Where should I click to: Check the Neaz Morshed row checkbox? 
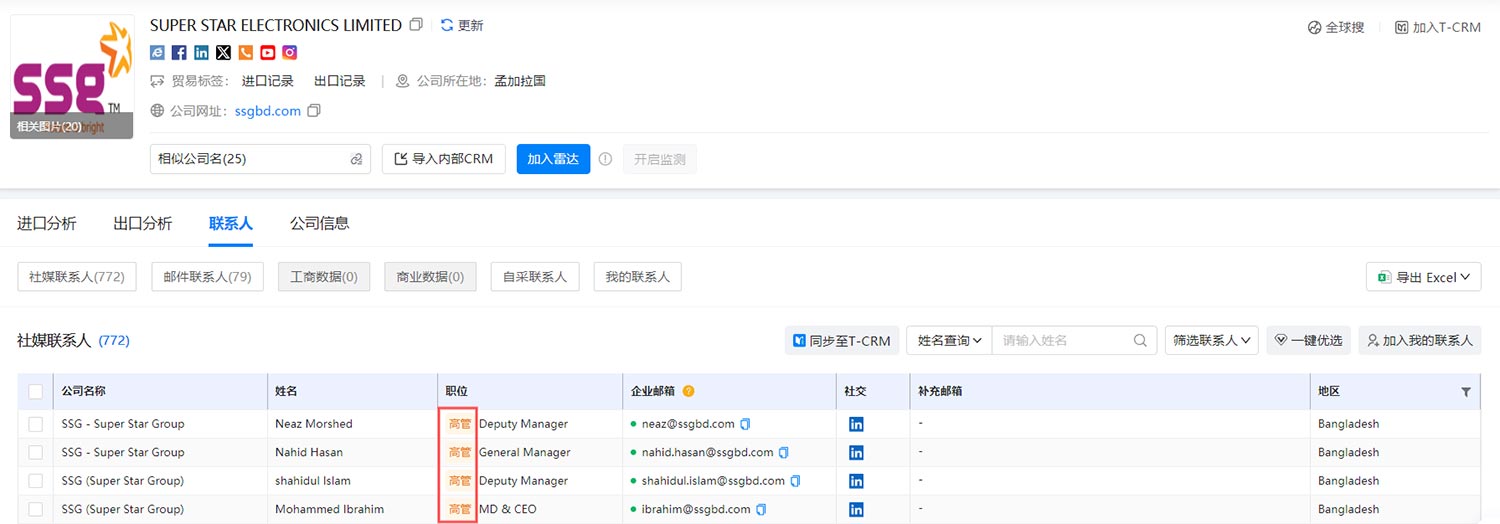pyautogui.click(x=36, y=424)
